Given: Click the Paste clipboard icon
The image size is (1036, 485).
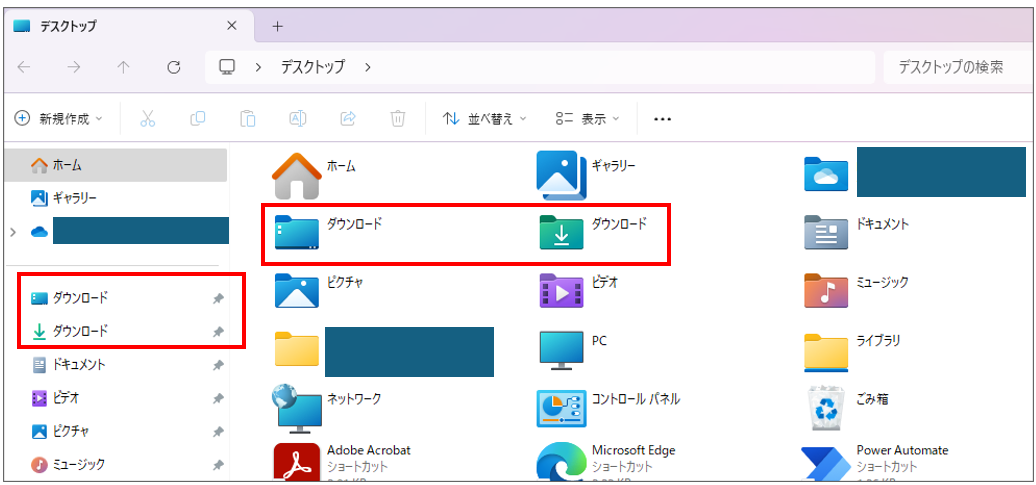Looking at the screenshot, I should [248, 118].
